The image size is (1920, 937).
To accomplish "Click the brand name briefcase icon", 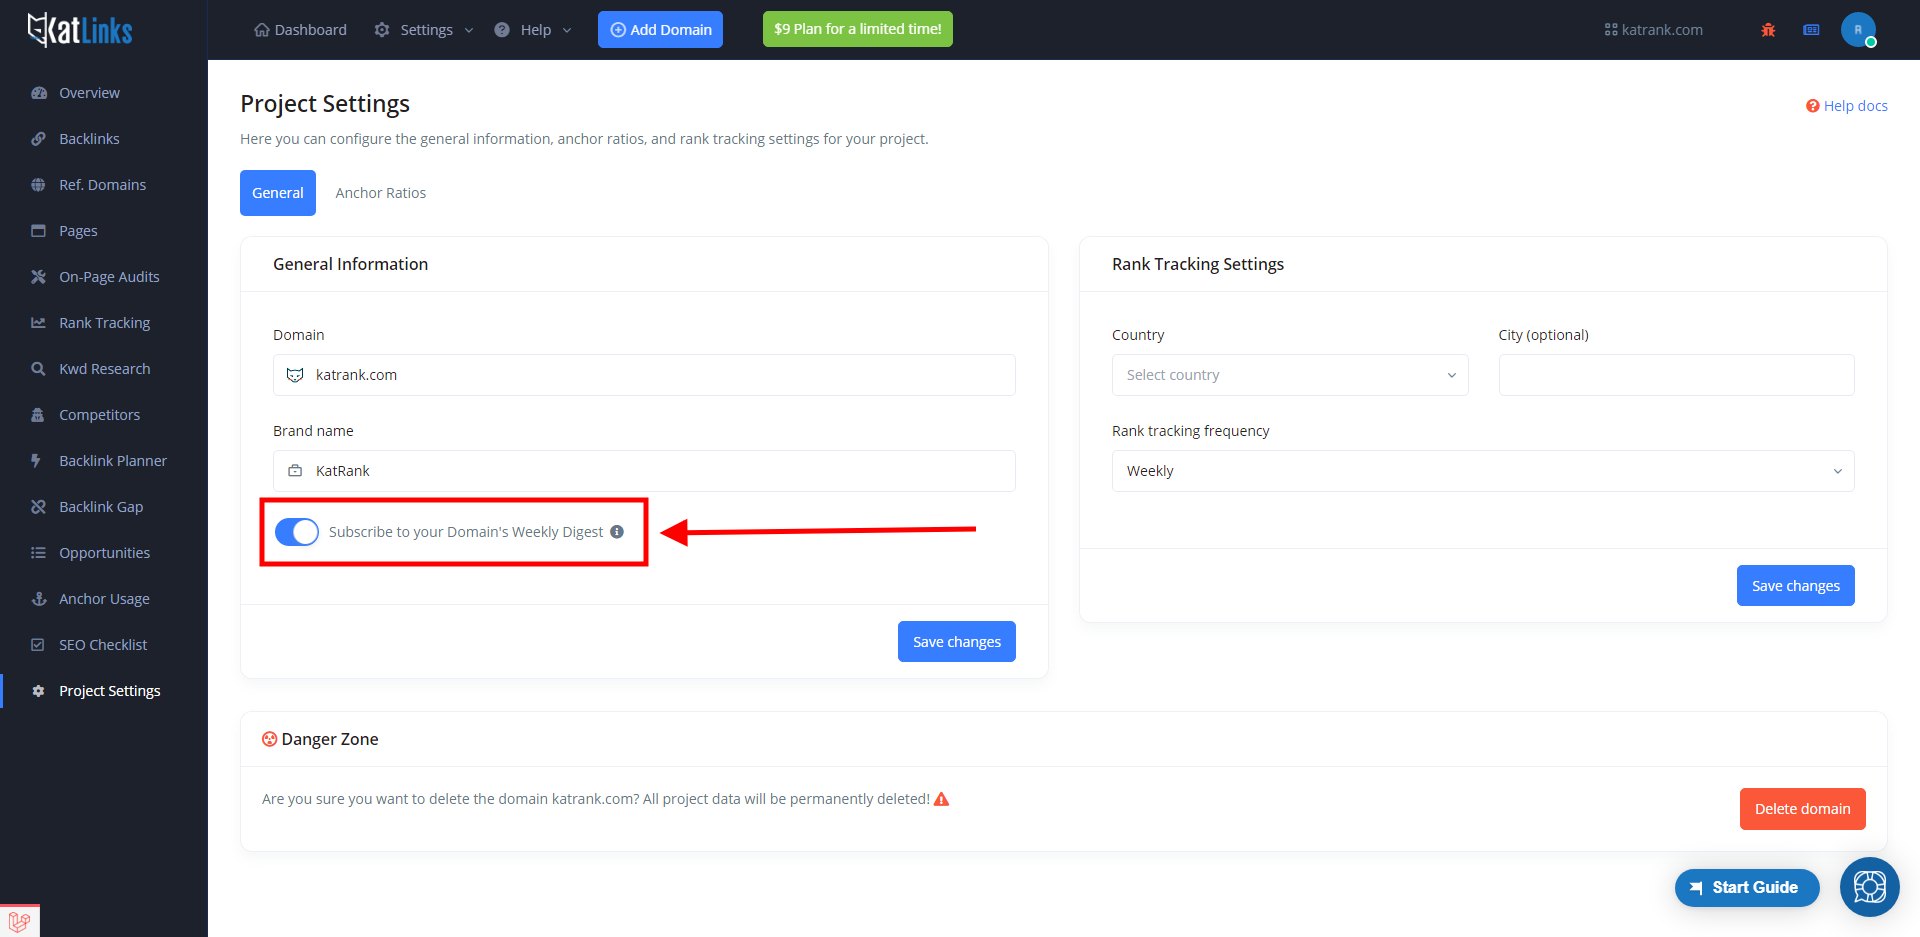I will click(295, 471).
